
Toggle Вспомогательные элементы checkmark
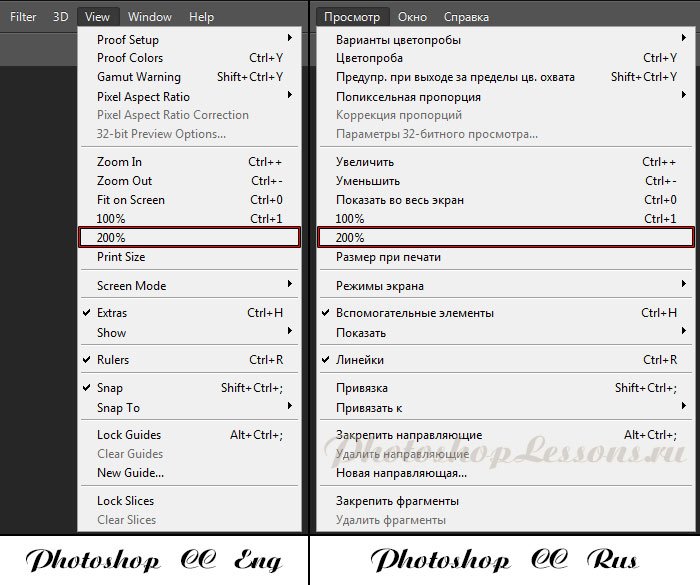pos(506,313)
